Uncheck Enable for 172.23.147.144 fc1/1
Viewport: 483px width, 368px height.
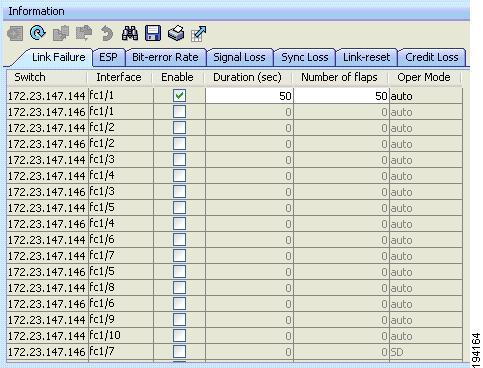tap(179, 96)
